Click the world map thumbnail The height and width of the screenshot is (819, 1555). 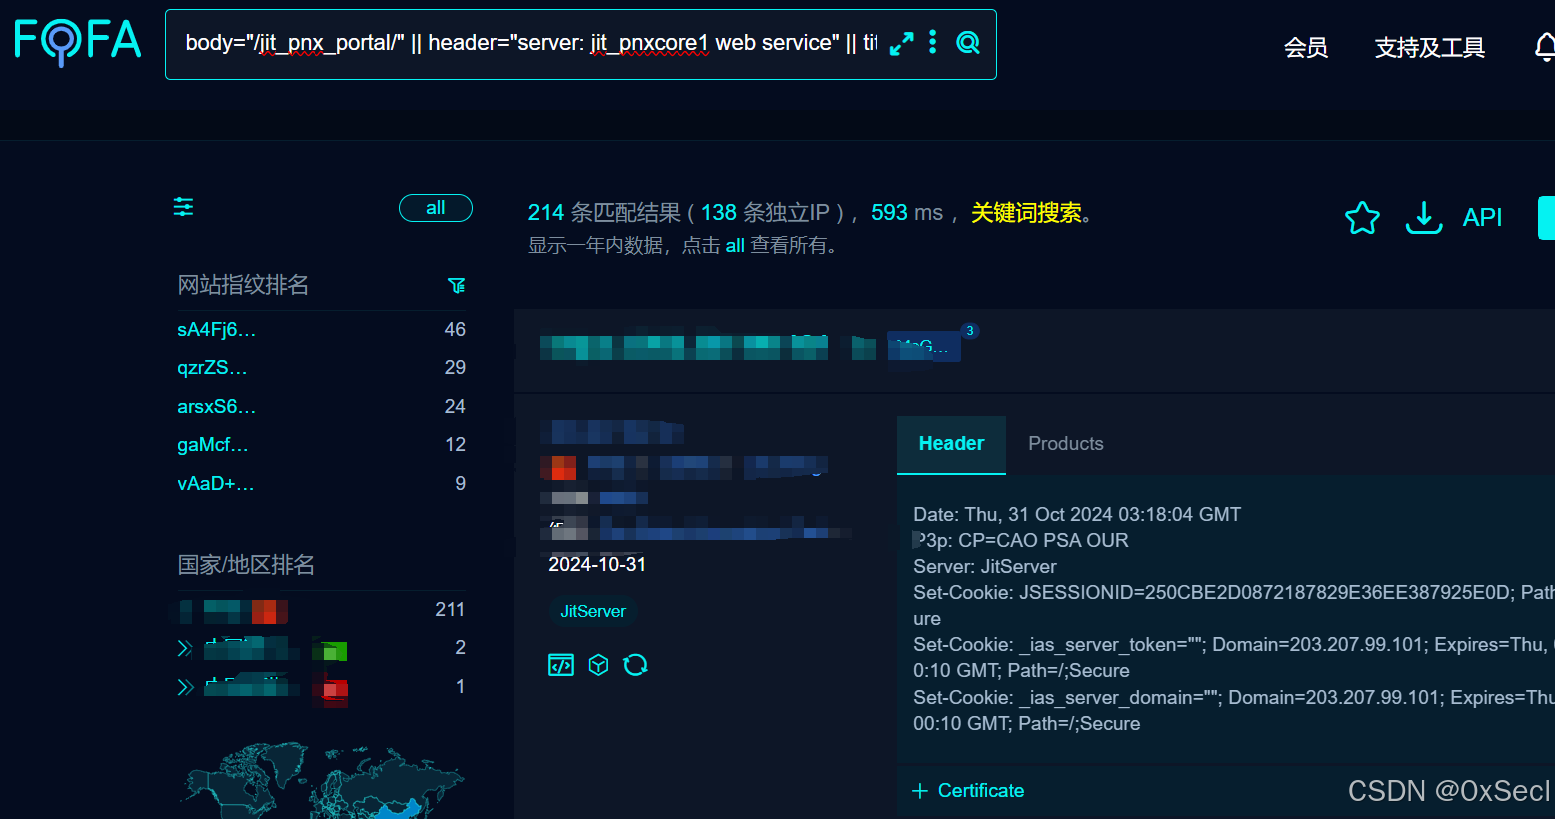click(x=322, y=780)
